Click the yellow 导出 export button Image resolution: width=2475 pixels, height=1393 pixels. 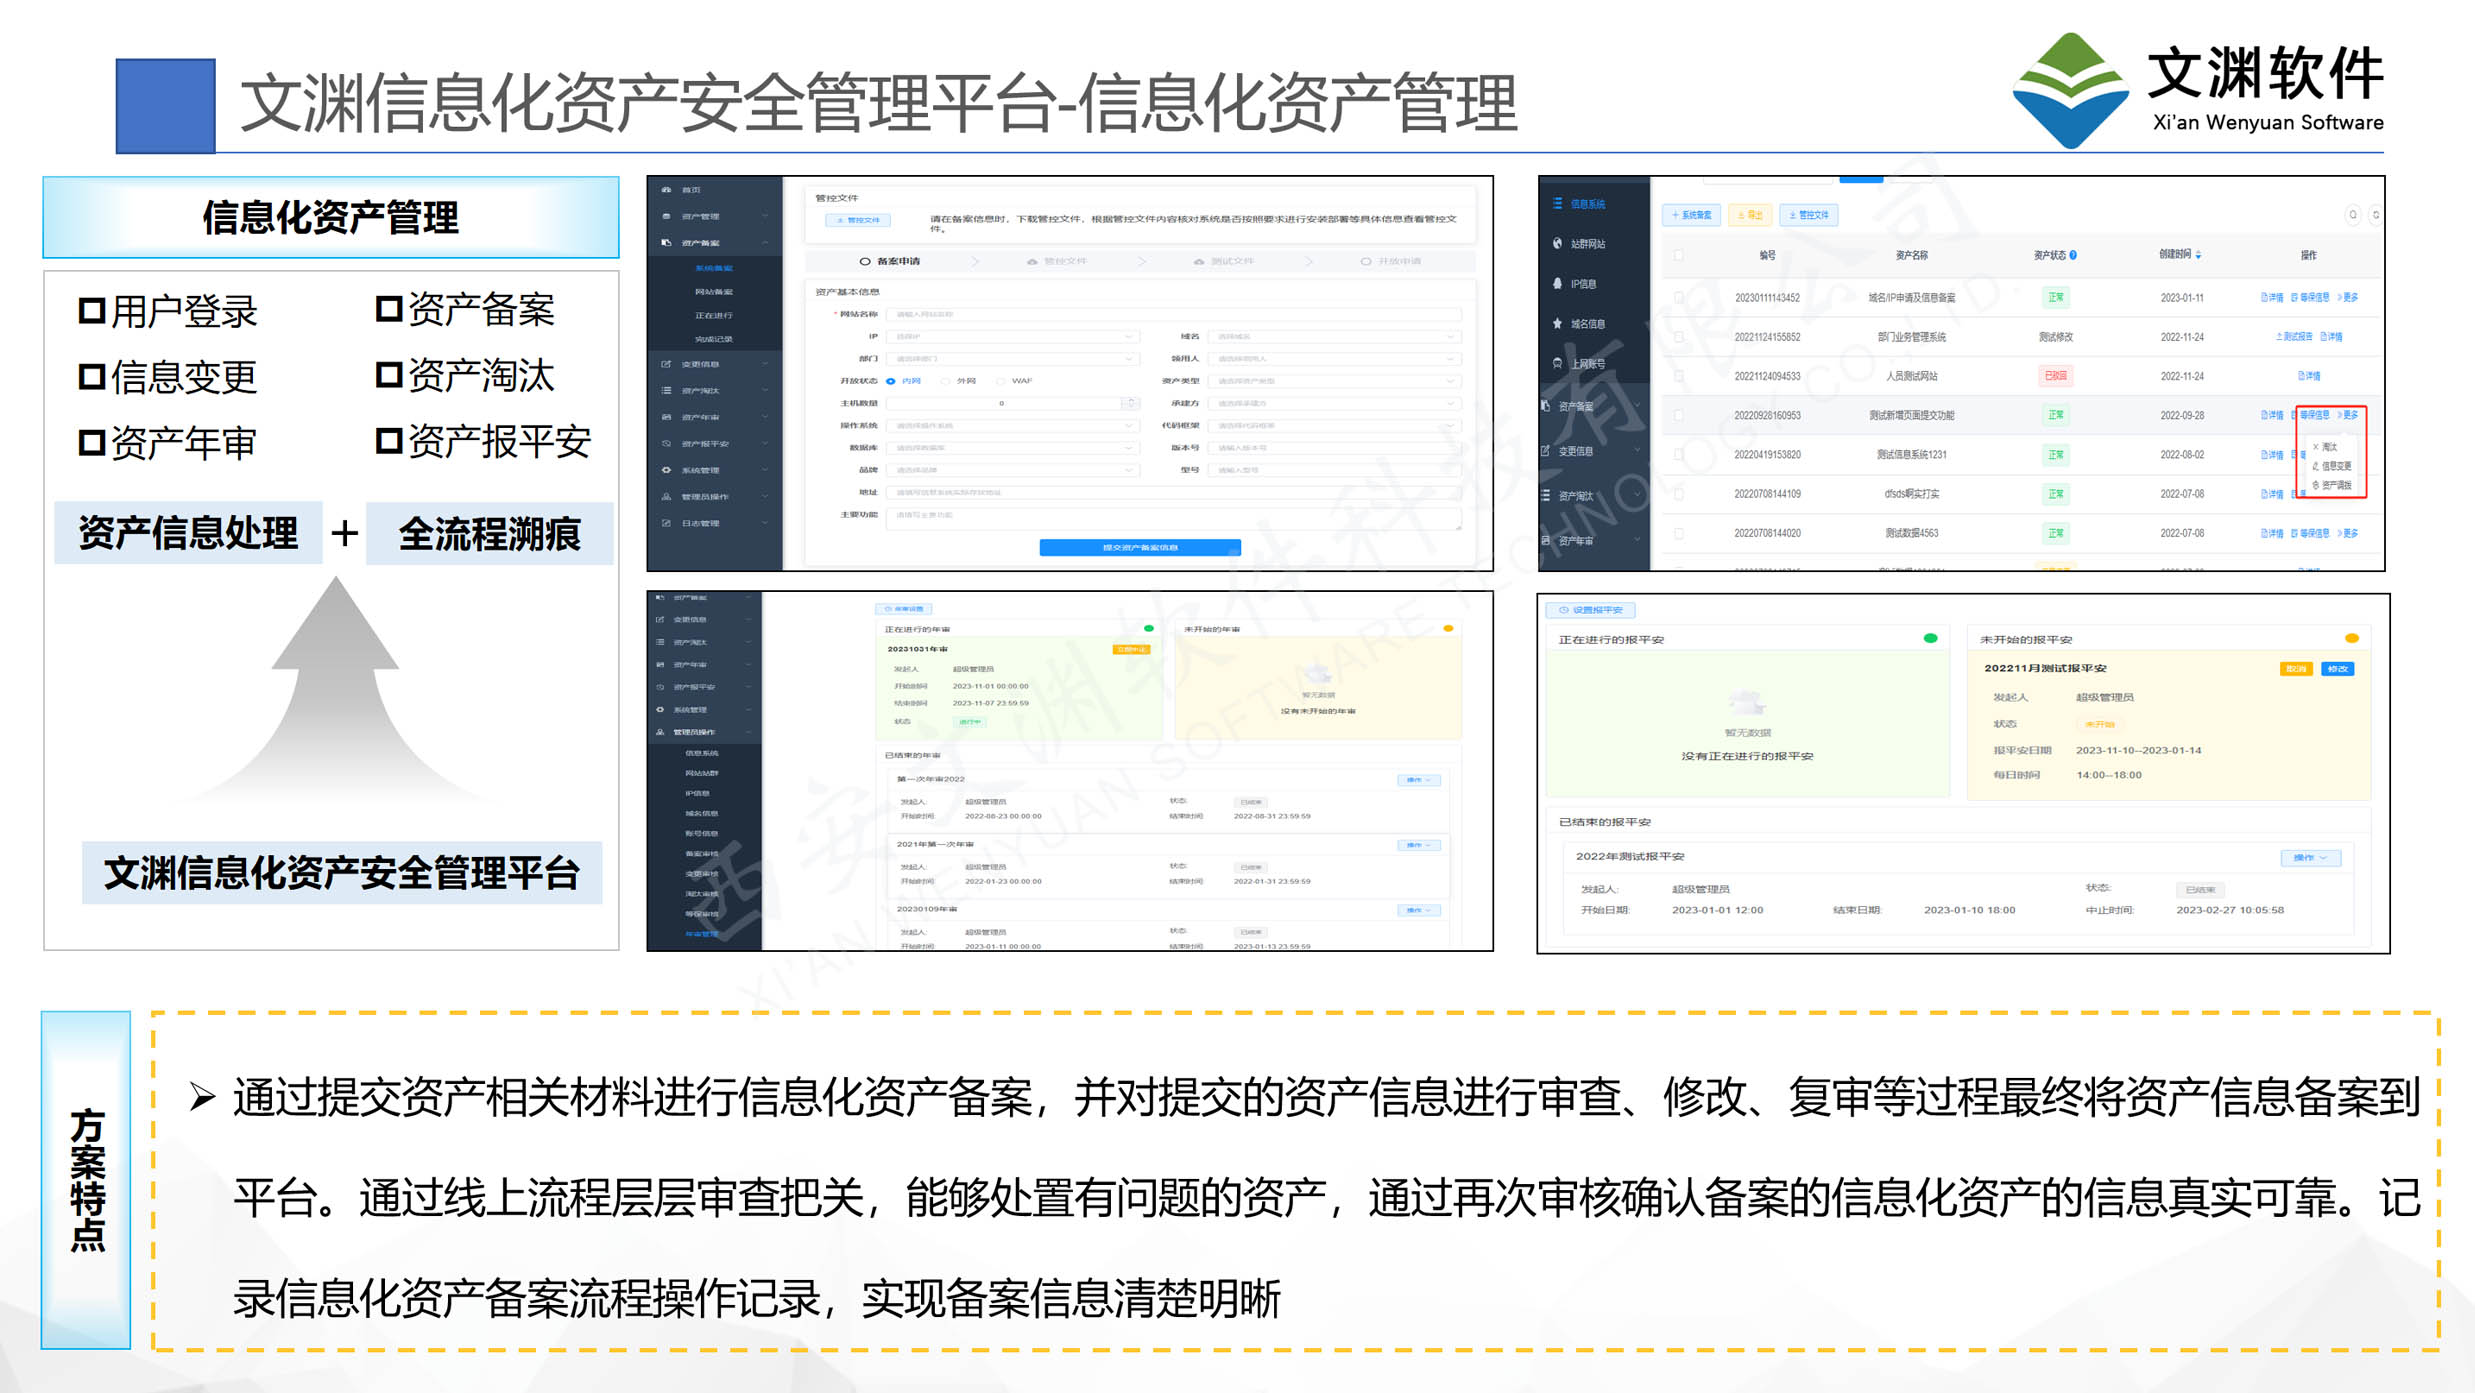[1750, 215]
